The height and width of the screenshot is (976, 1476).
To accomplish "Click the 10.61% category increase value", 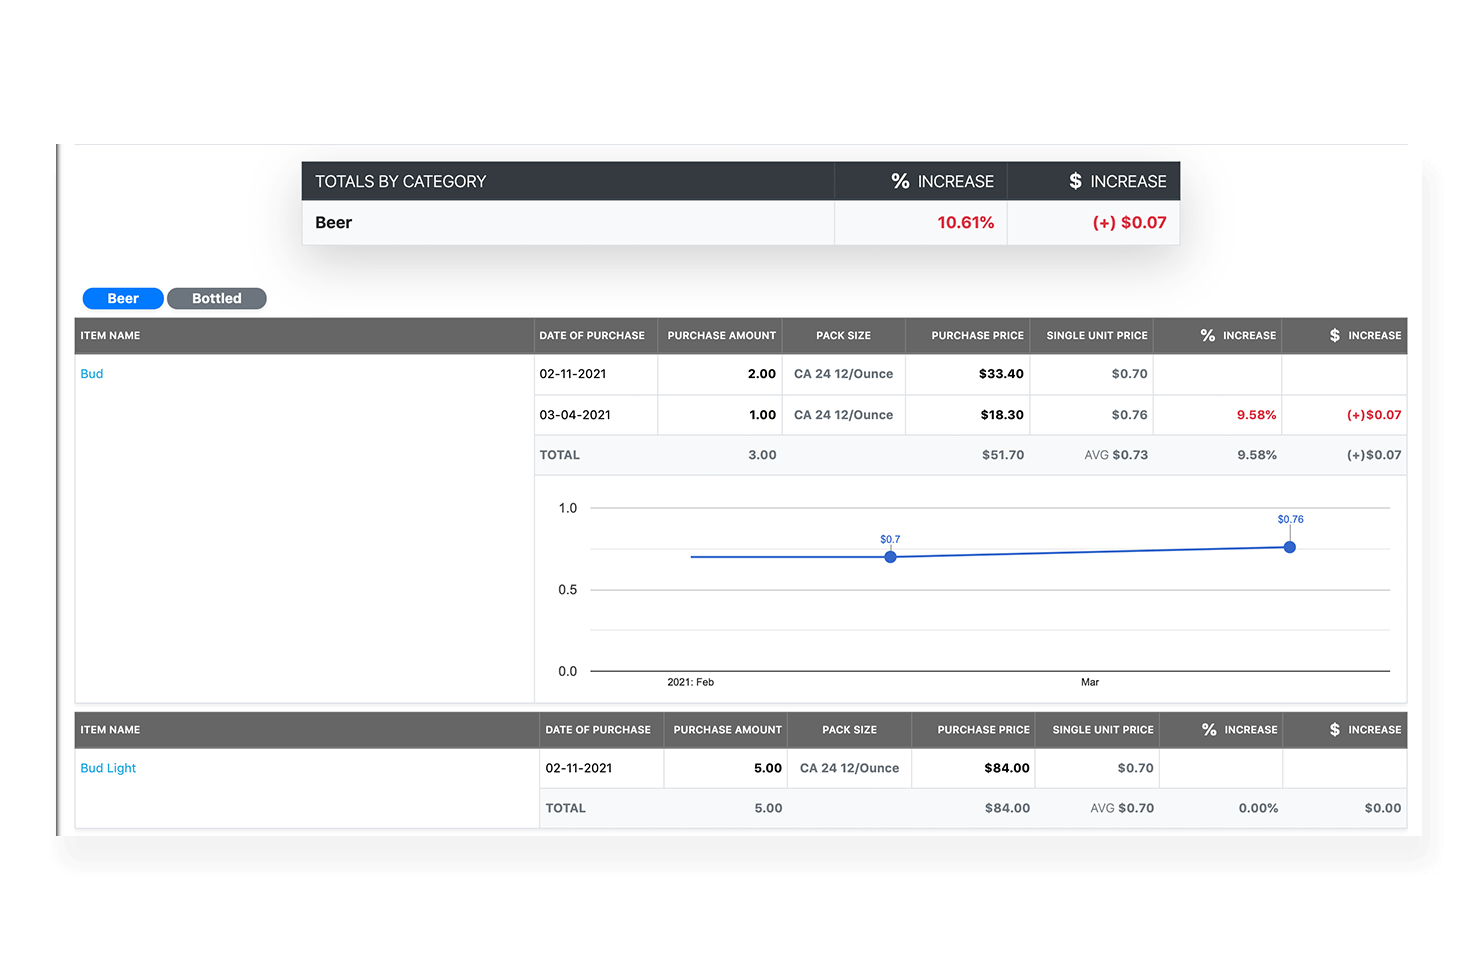I will pyautogui.click(x=966, y=223).
